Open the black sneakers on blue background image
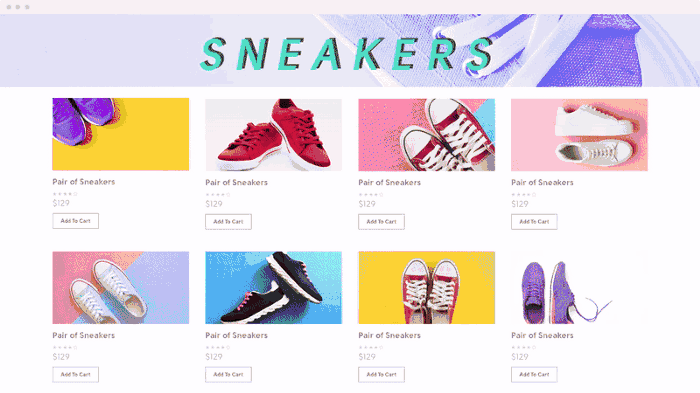Image resolution: width=700 pixels, height=393 pixels. 274,288
